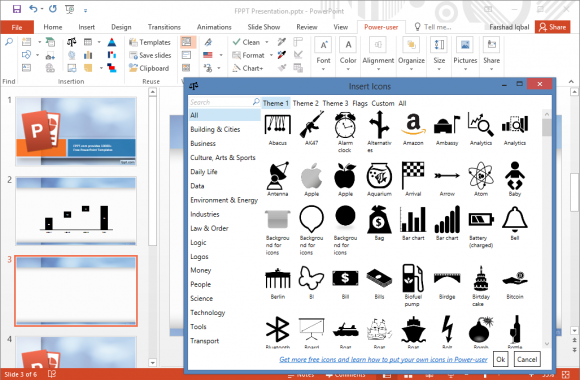Select the Money category
This screenshot has height=380, width=580.
coord(200,270)
